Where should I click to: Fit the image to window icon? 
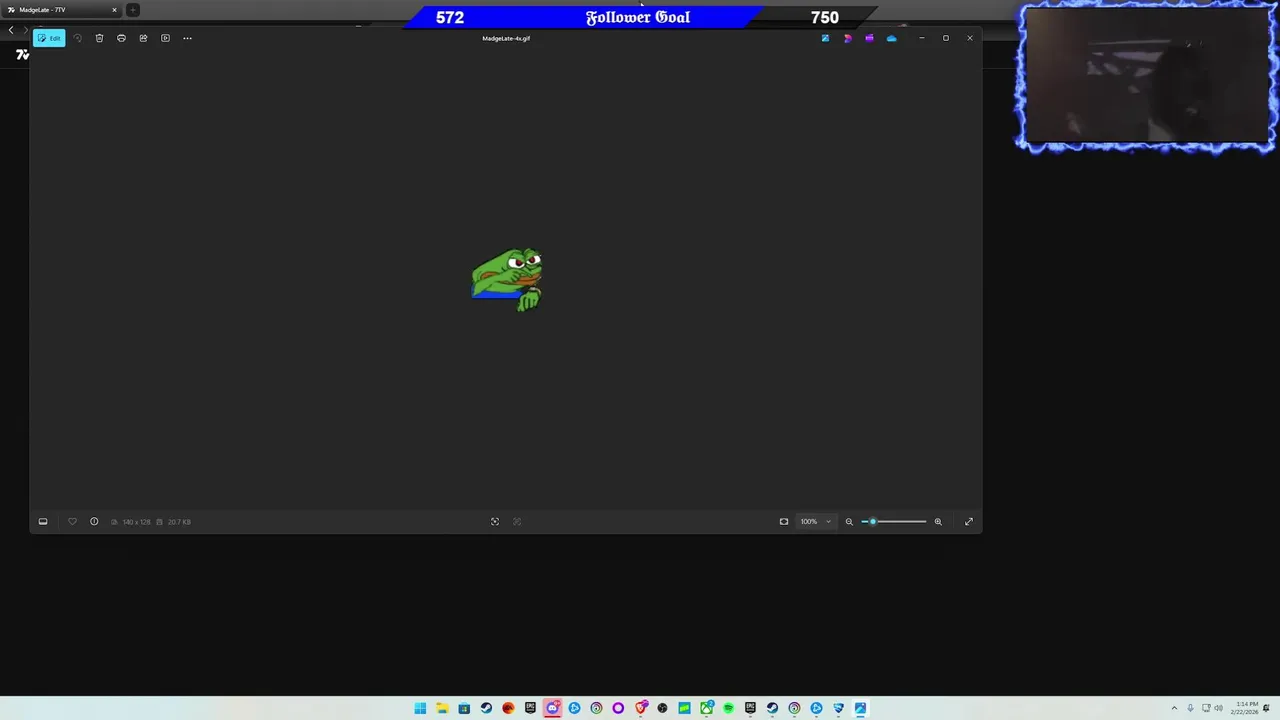(x=784, y=521)
